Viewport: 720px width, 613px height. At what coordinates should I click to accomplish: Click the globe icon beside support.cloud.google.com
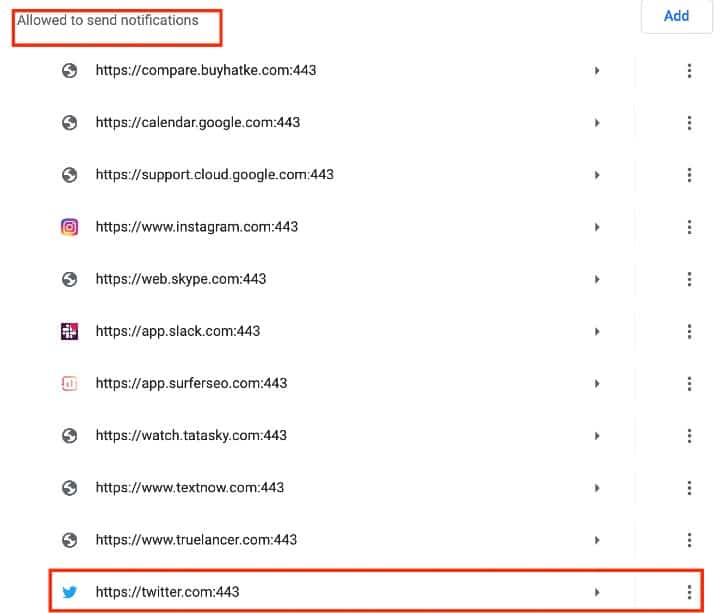pos(69,175)
